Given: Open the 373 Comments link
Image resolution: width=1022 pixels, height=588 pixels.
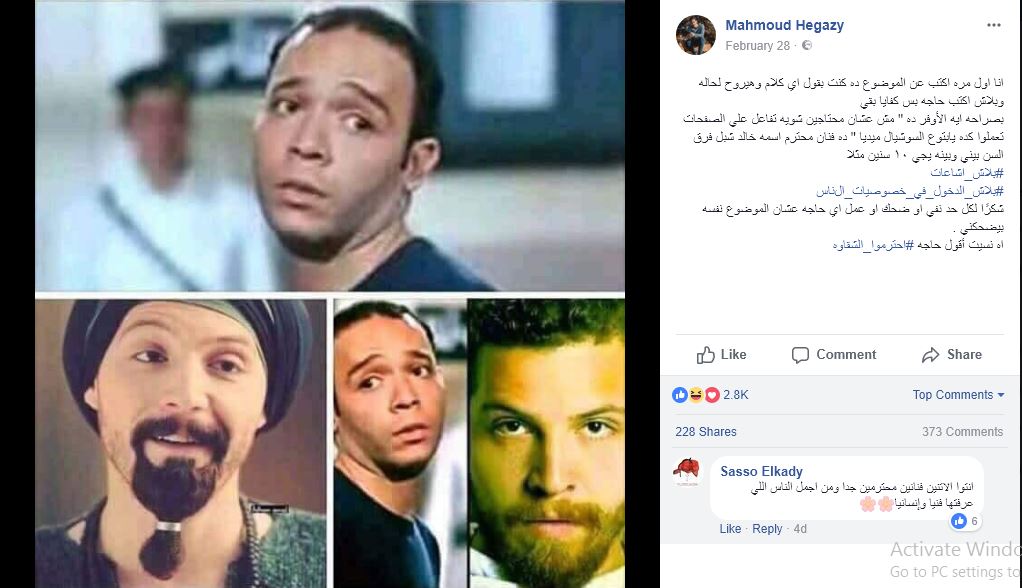Looking at the screenshot, I should (962, 432).
